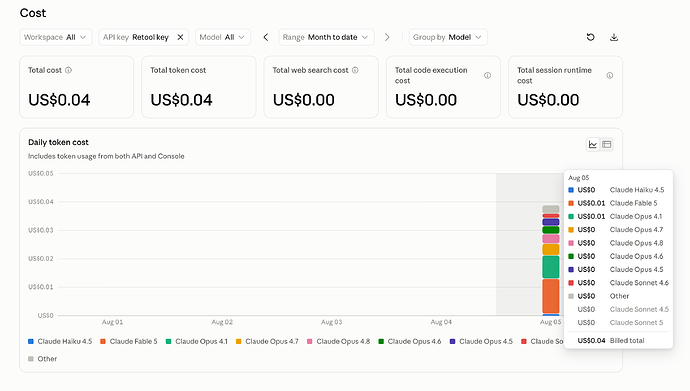690x391 pixels.
Task: Remove the Retool key API filter
Action: point(180,37)
